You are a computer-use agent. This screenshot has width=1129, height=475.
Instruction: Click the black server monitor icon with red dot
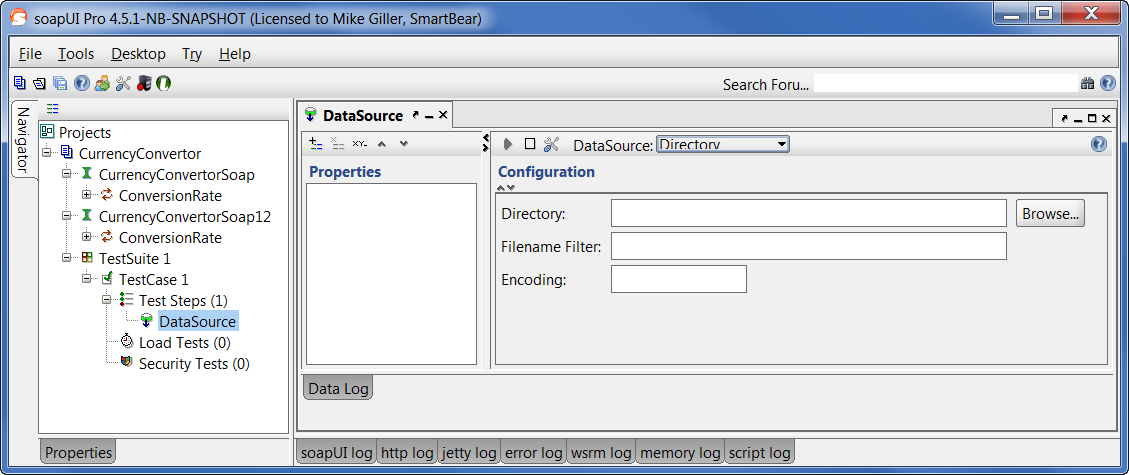click(144, 83)
